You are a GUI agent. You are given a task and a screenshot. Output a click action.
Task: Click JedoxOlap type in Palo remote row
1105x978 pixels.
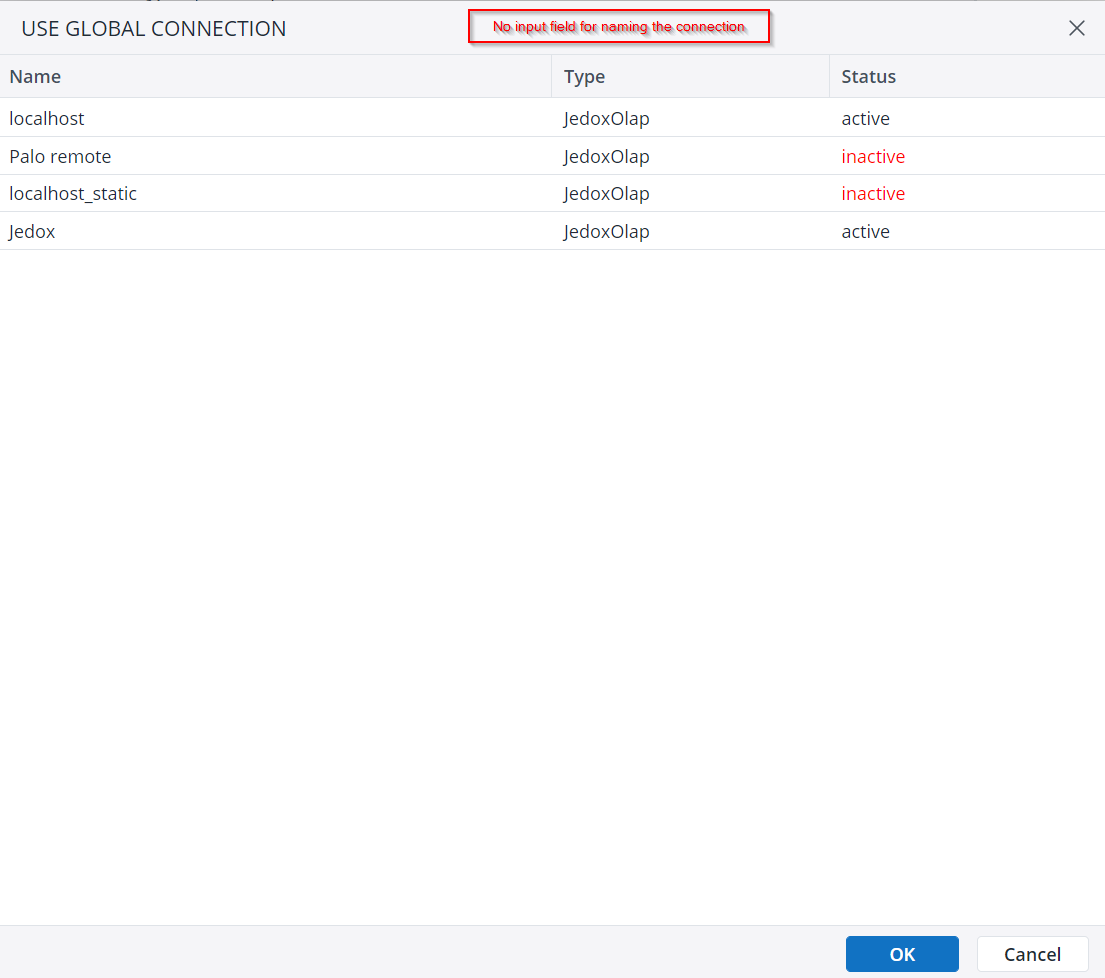tap(606, 156)
